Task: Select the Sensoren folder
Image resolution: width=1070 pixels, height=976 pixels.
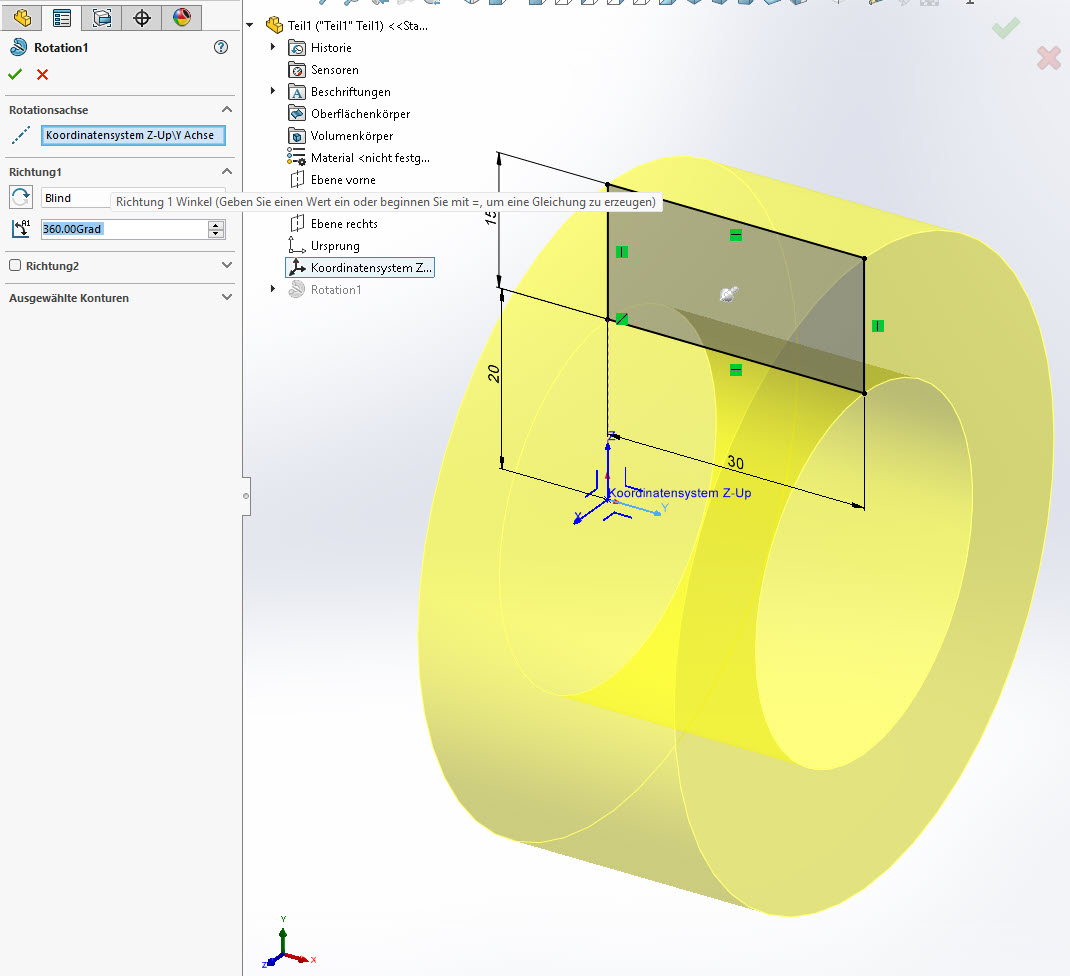Action: 323,70
